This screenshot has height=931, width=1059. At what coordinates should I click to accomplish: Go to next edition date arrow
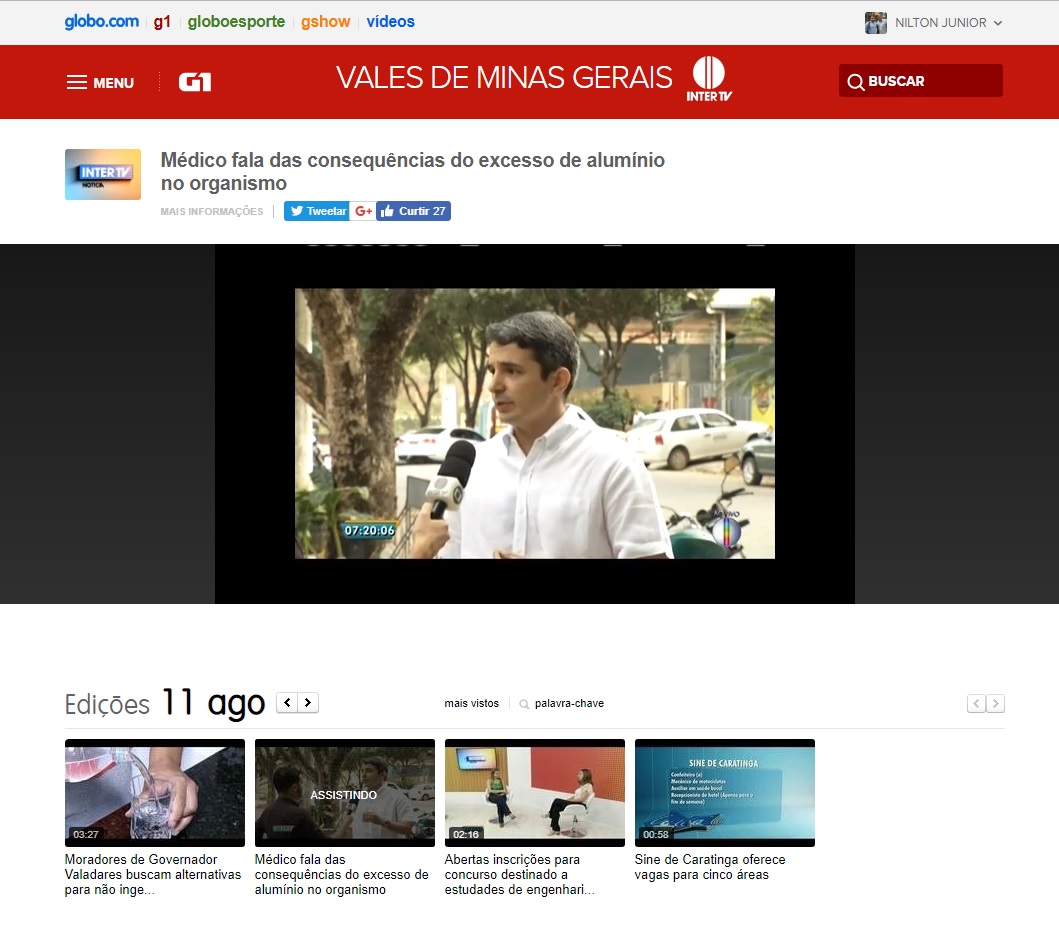pos(308,703)
